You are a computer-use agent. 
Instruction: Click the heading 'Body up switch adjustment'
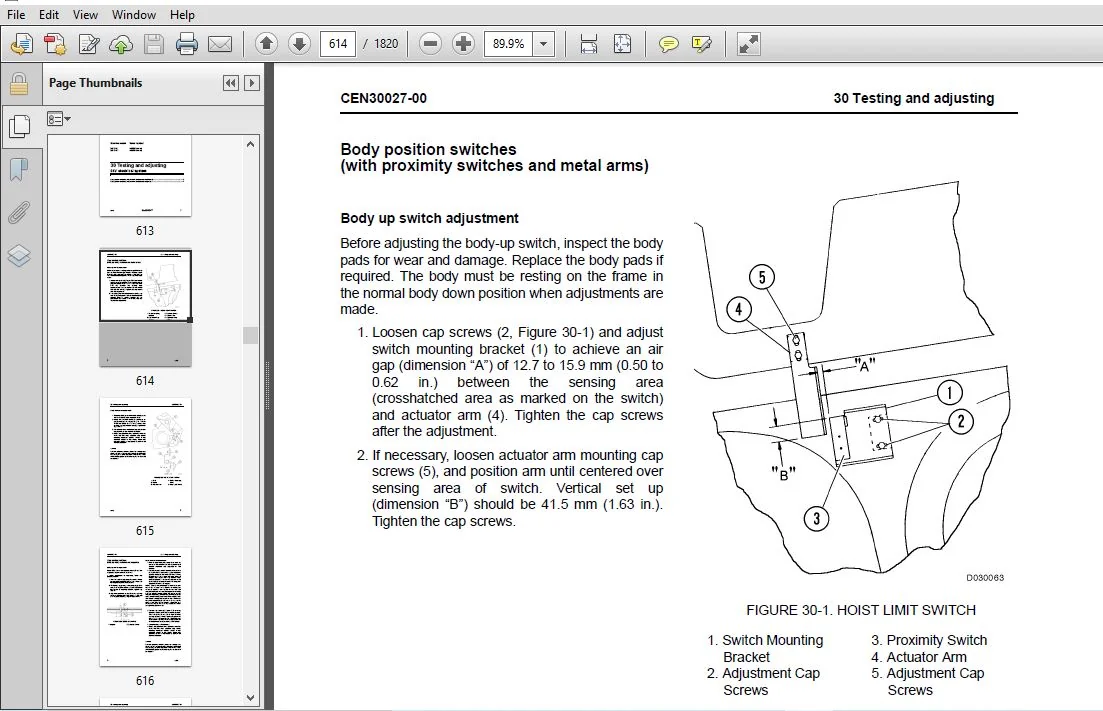[x=429, y=218]
